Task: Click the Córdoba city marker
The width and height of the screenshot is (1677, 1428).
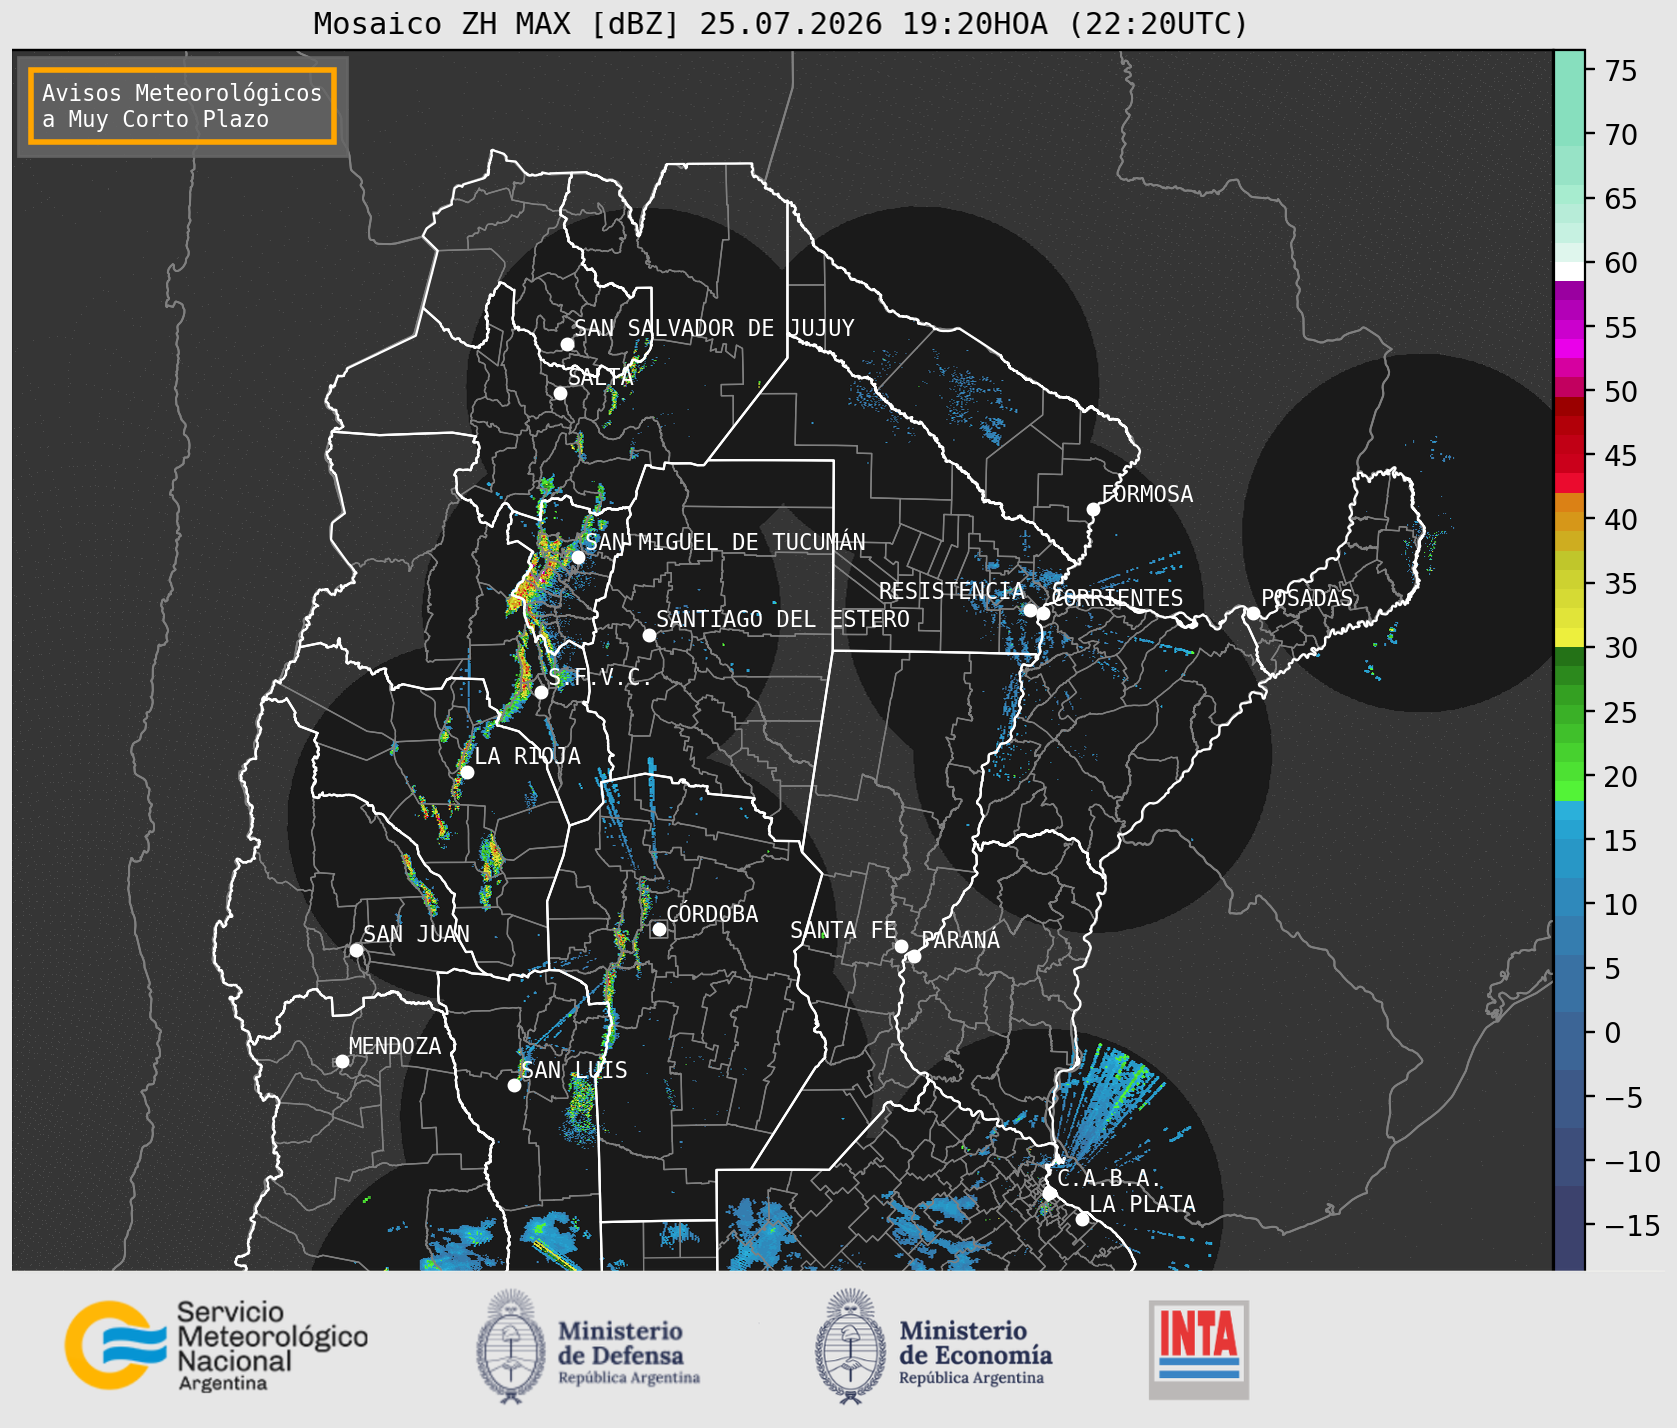Action: pyautogui.click(x=659, y=929)
